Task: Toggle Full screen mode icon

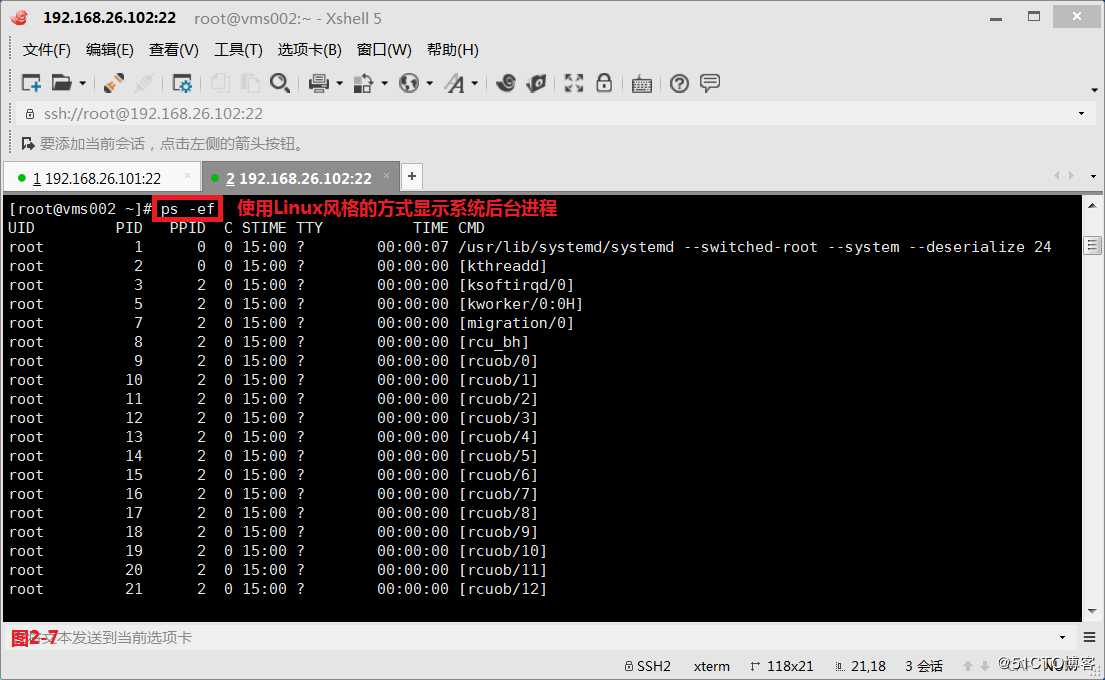Action: 574,83
